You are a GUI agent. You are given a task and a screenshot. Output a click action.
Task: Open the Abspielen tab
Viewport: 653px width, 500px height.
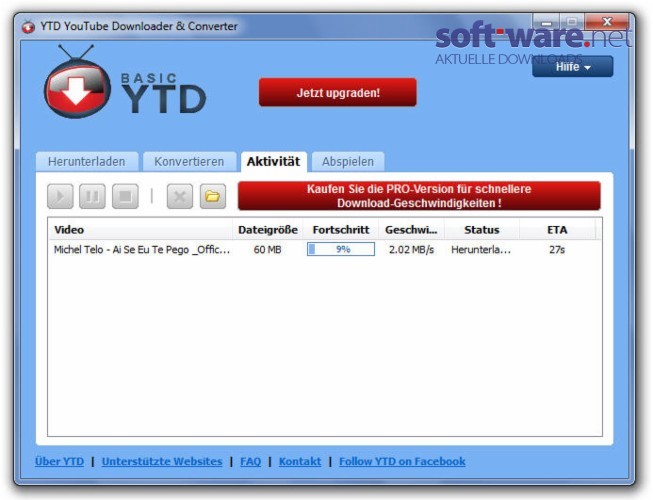coord(348,162)
